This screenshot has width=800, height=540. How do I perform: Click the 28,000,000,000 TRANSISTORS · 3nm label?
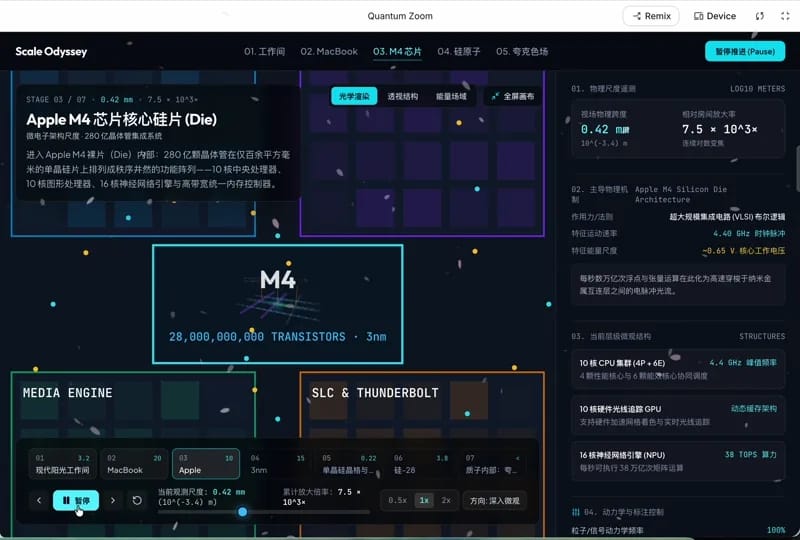pos(278,337)
